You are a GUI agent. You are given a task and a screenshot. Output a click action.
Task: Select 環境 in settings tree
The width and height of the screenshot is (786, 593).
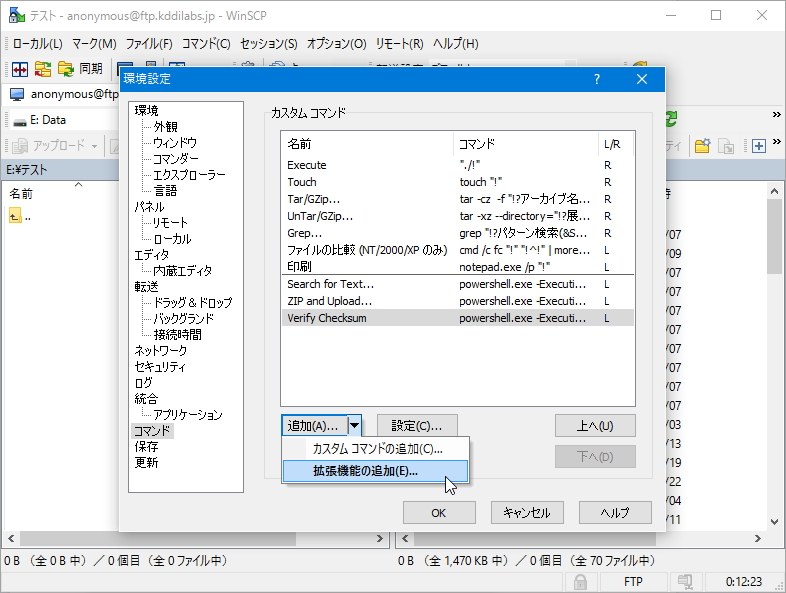pyautogui.click(x=146, y=110)
